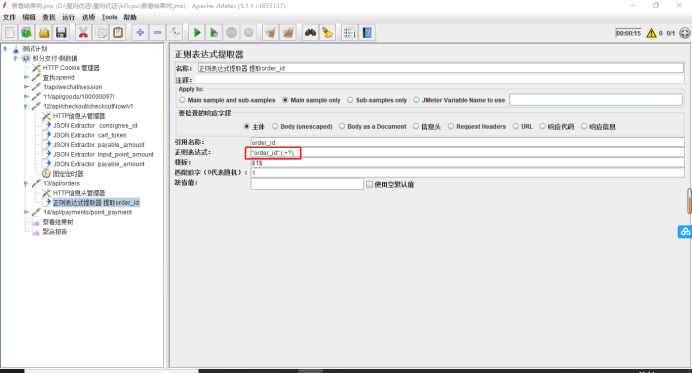Paste element using clipboard toolbar icon
692x373 pixels.
[118, 33]
